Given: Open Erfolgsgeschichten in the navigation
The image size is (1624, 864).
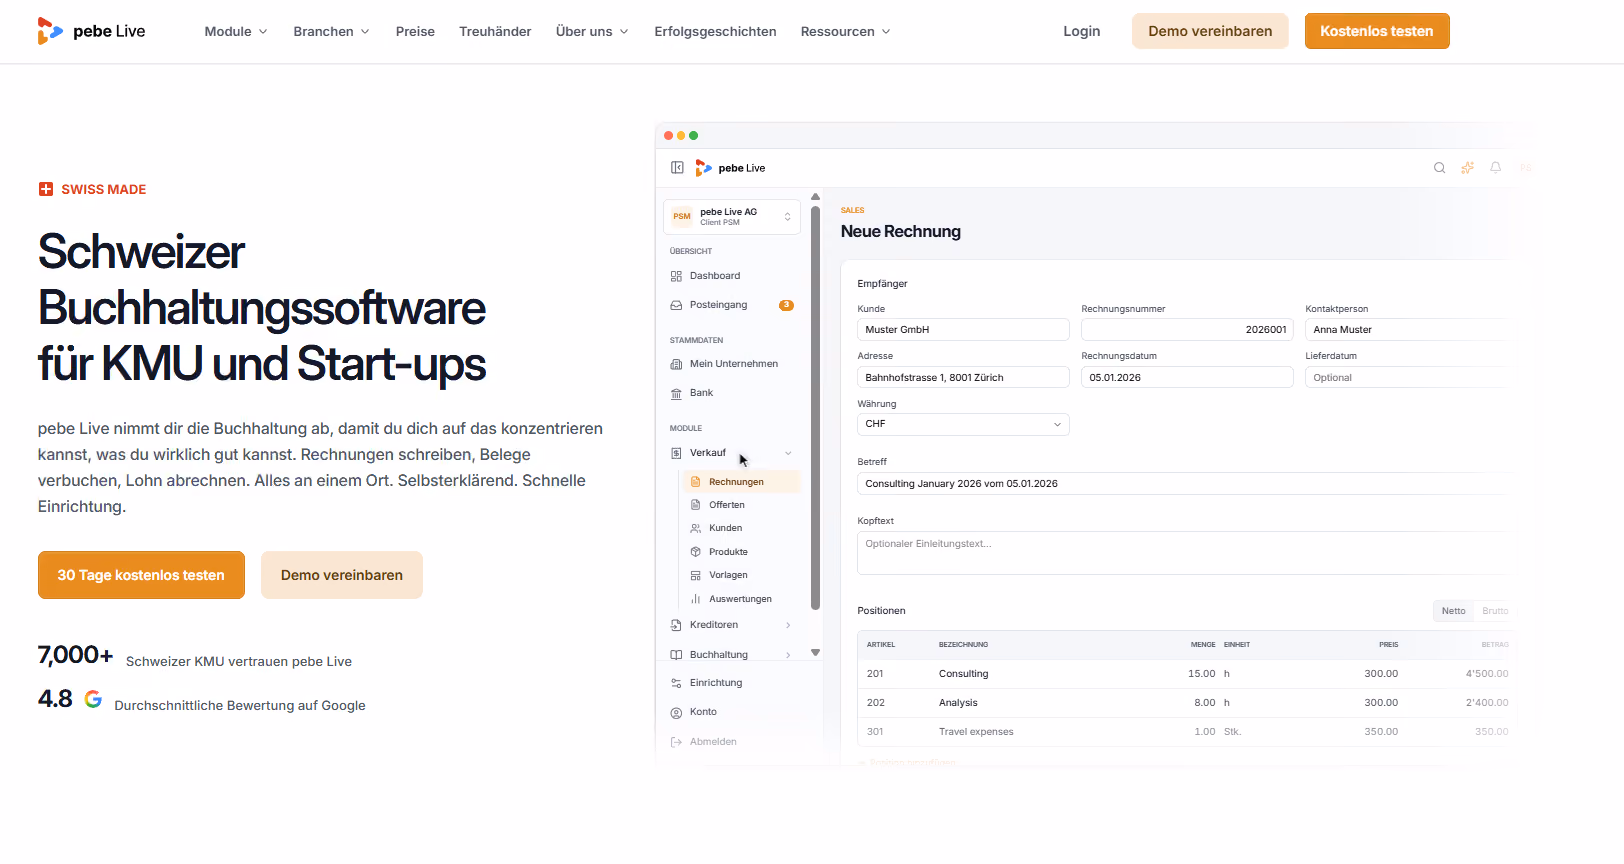Looking at the screenshot, I should (x=715, y=31).
